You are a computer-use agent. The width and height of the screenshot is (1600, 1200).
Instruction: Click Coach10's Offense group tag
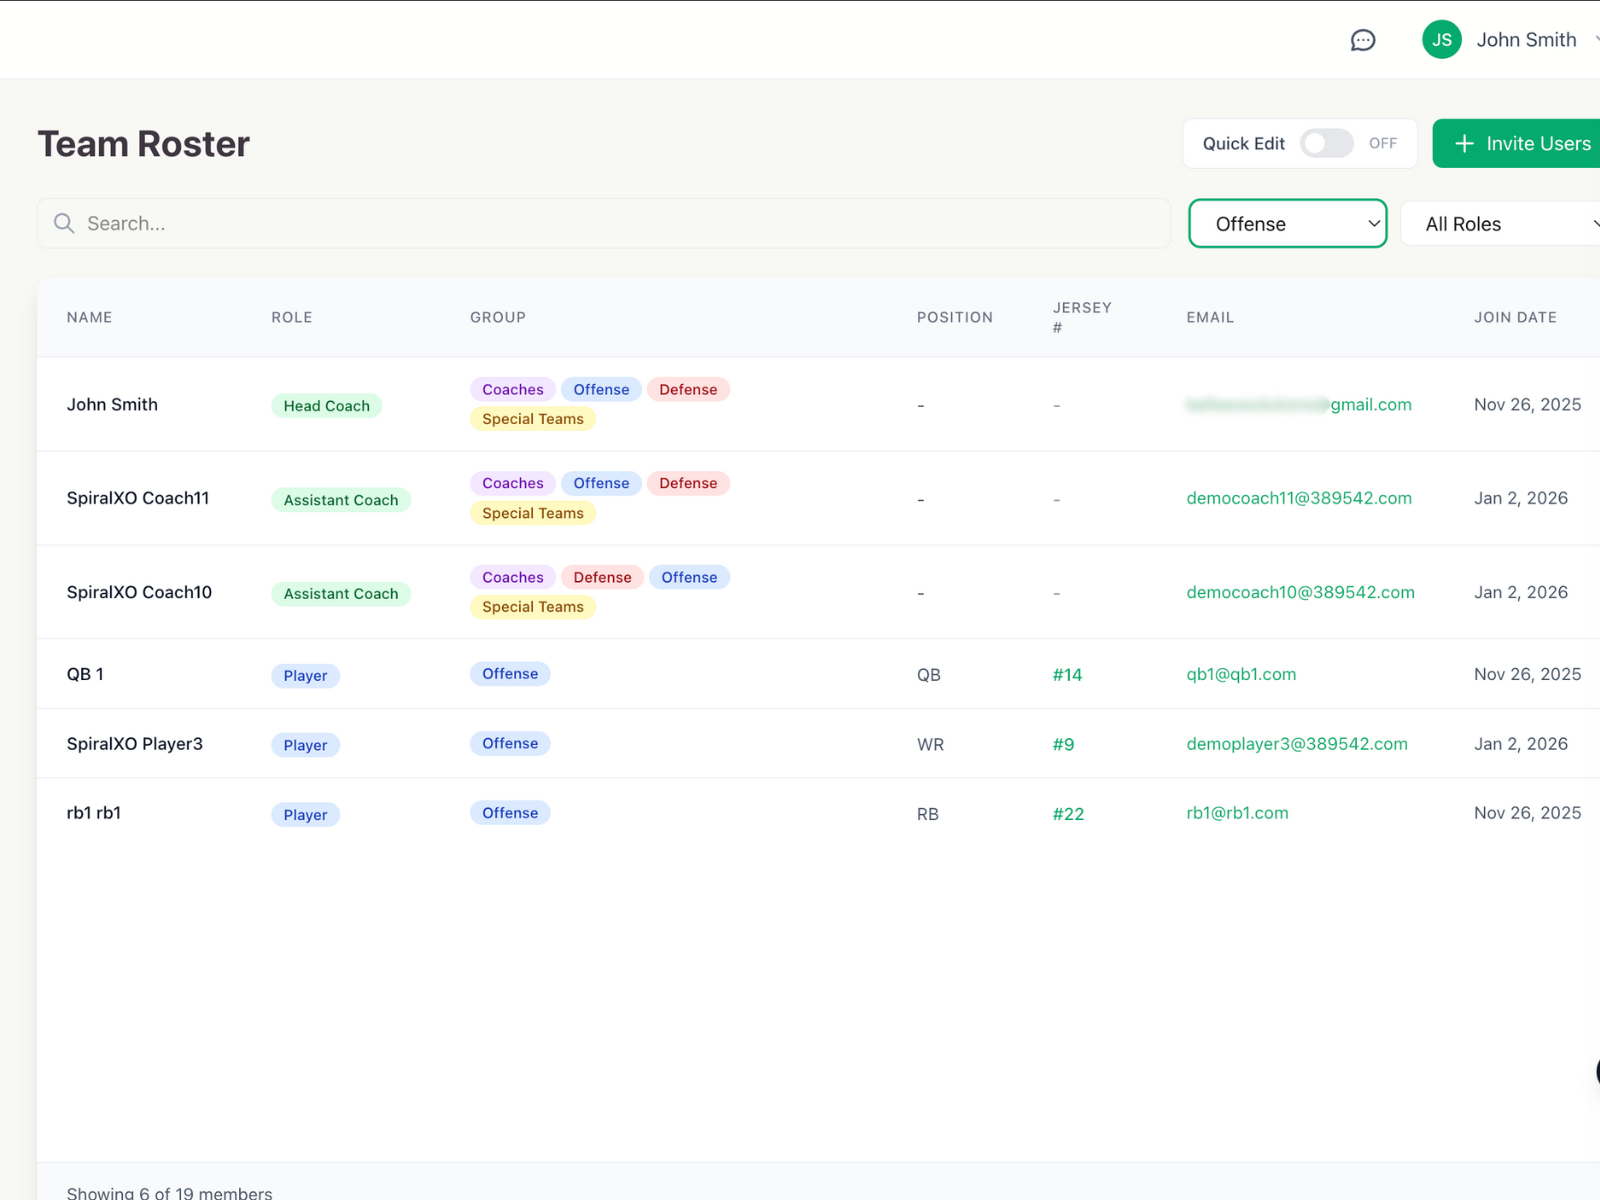[x=689, y=577]
